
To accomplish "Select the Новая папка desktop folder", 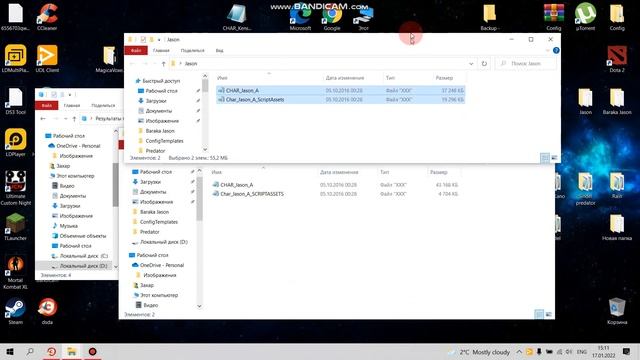I will pos(617,227).
